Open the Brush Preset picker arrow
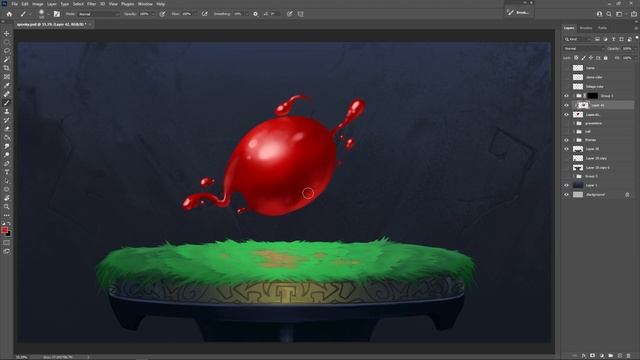640x360 pixels. point(48,14)
